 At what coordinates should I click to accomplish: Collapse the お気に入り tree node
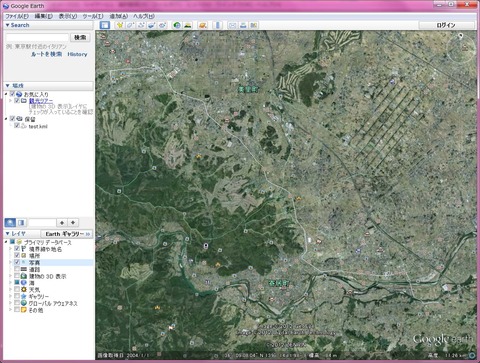[6, 94]
